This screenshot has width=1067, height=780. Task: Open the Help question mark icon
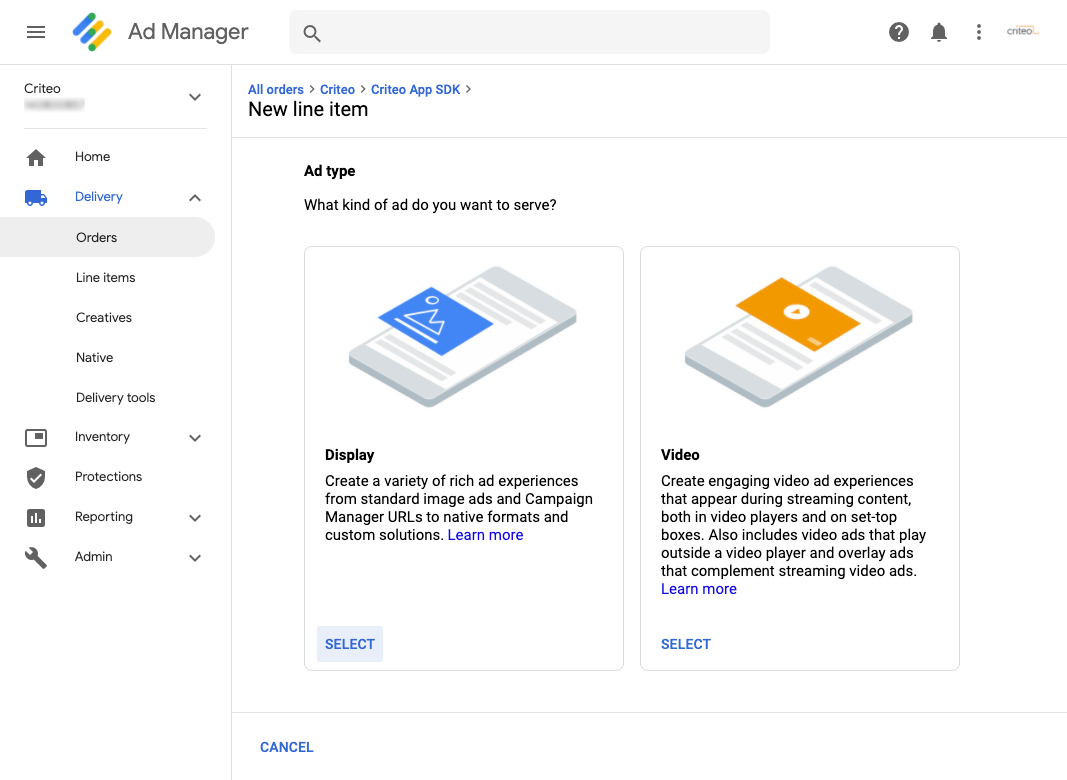click(x=899, y=32)
